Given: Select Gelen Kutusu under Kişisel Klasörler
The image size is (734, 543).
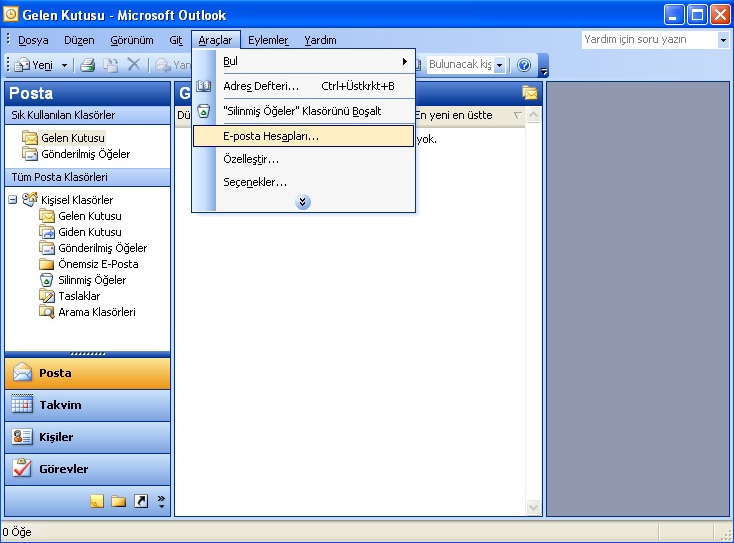Looking at the screenshot, I should click(90, 216).
